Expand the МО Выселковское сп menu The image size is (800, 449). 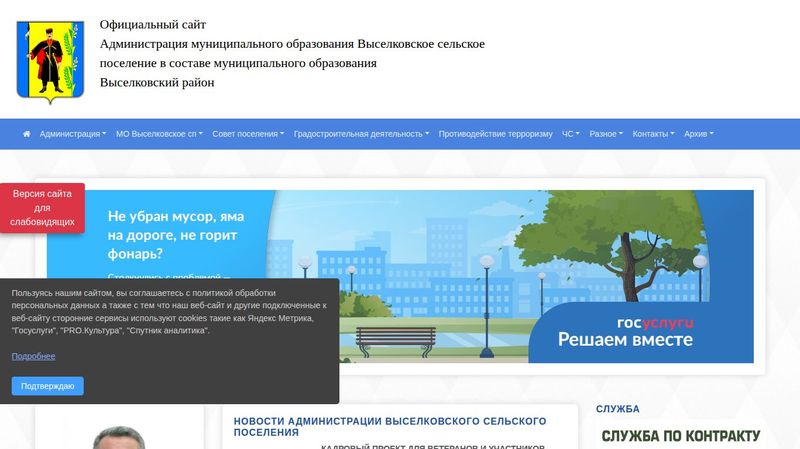click(159, 134)
